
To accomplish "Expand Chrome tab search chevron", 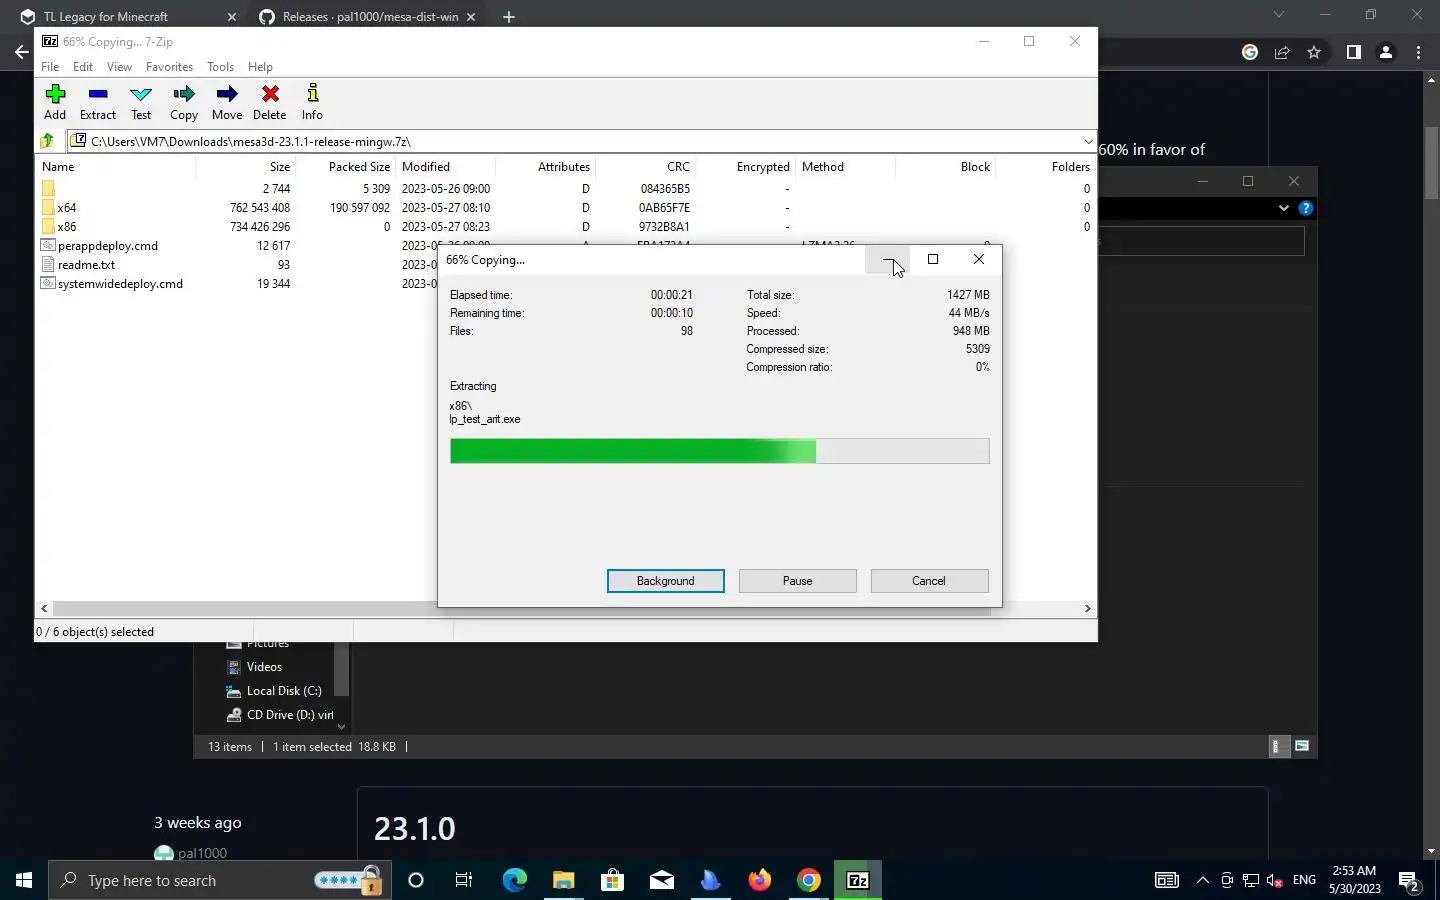I will [1278, 15].
